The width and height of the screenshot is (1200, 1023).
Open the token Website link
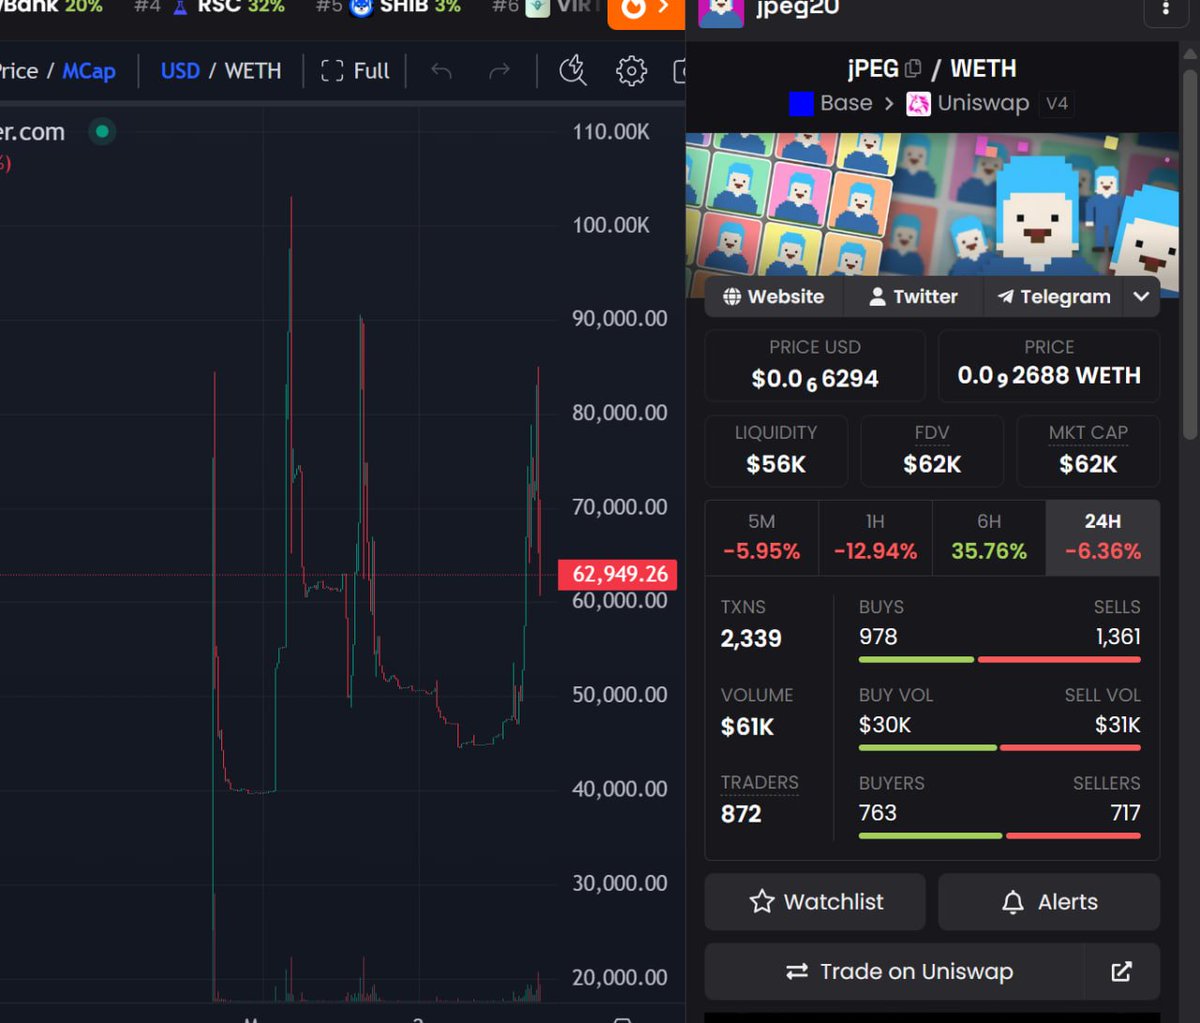pyautogui.click(x=774, y=297)
